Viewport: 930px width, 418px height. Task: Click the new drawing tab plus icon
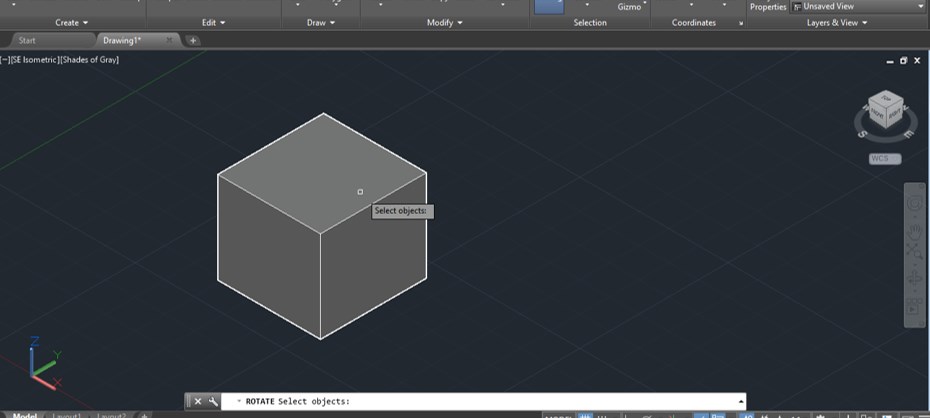[x=193, y=40]
